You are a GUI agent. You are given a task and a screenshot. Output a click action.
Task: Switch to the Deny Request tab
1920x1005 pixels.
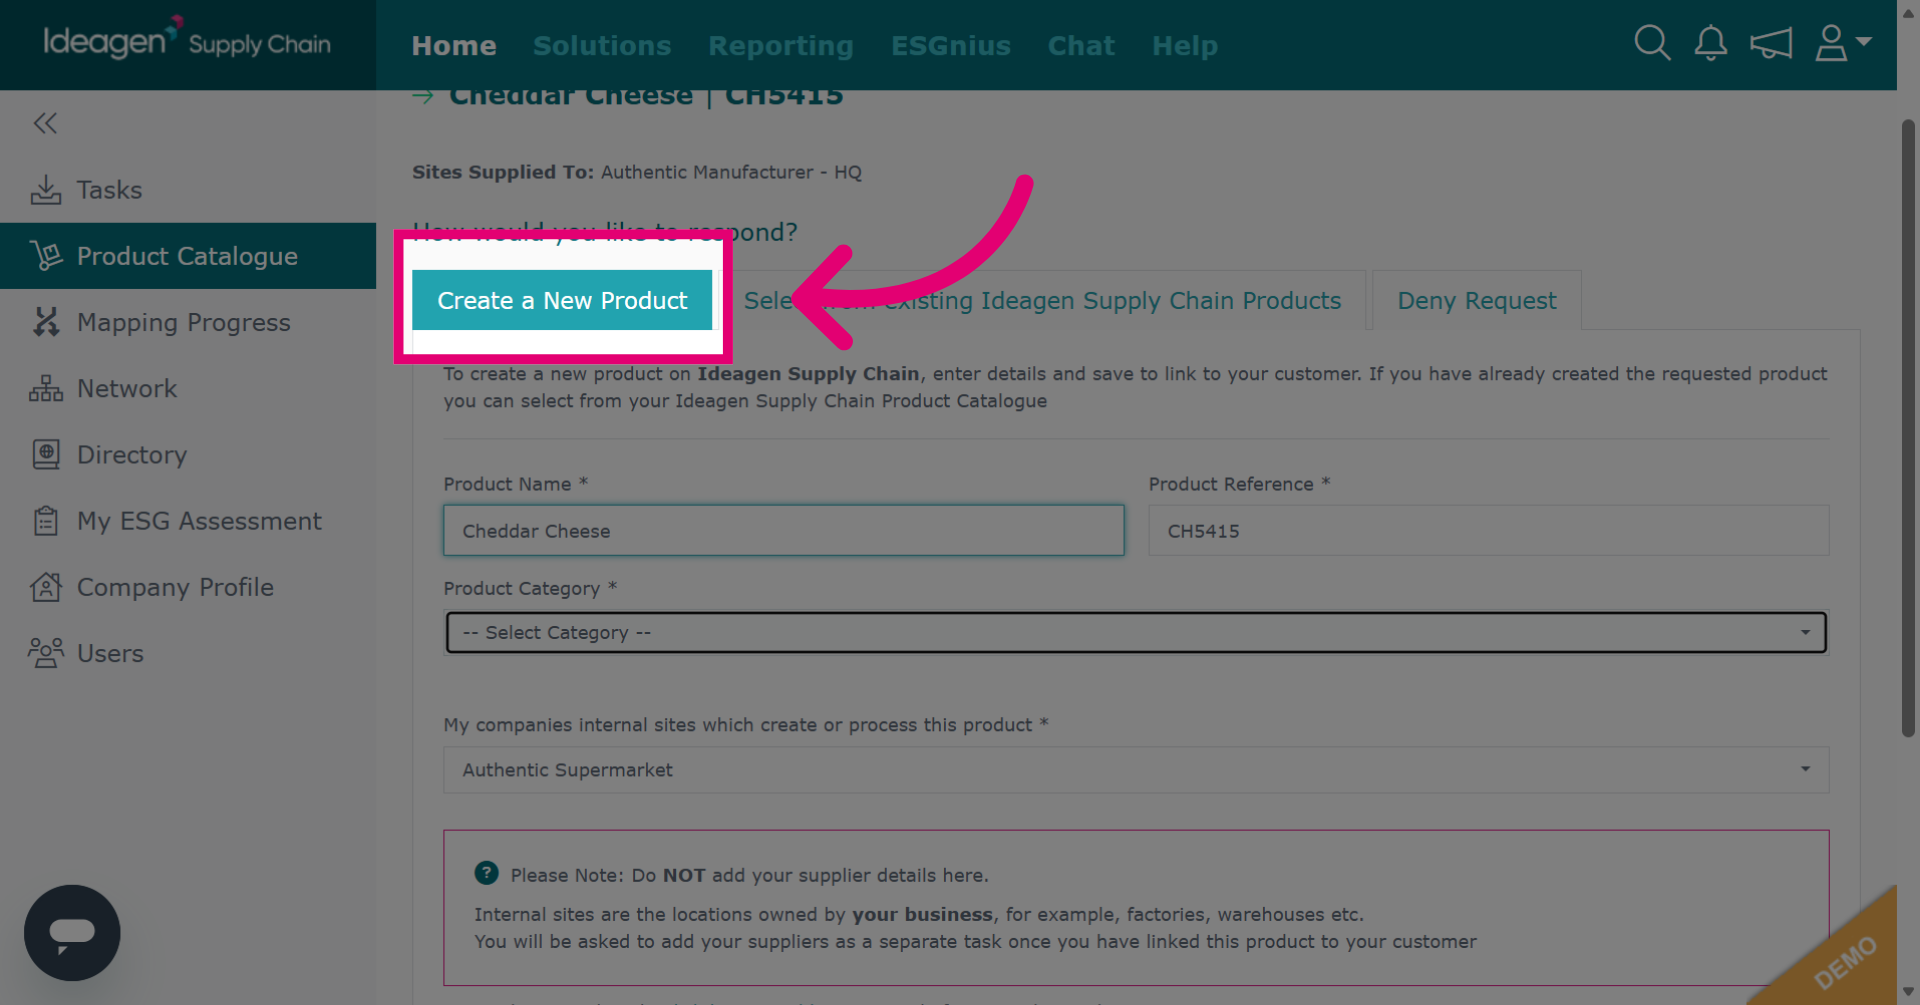point(1477,300)
